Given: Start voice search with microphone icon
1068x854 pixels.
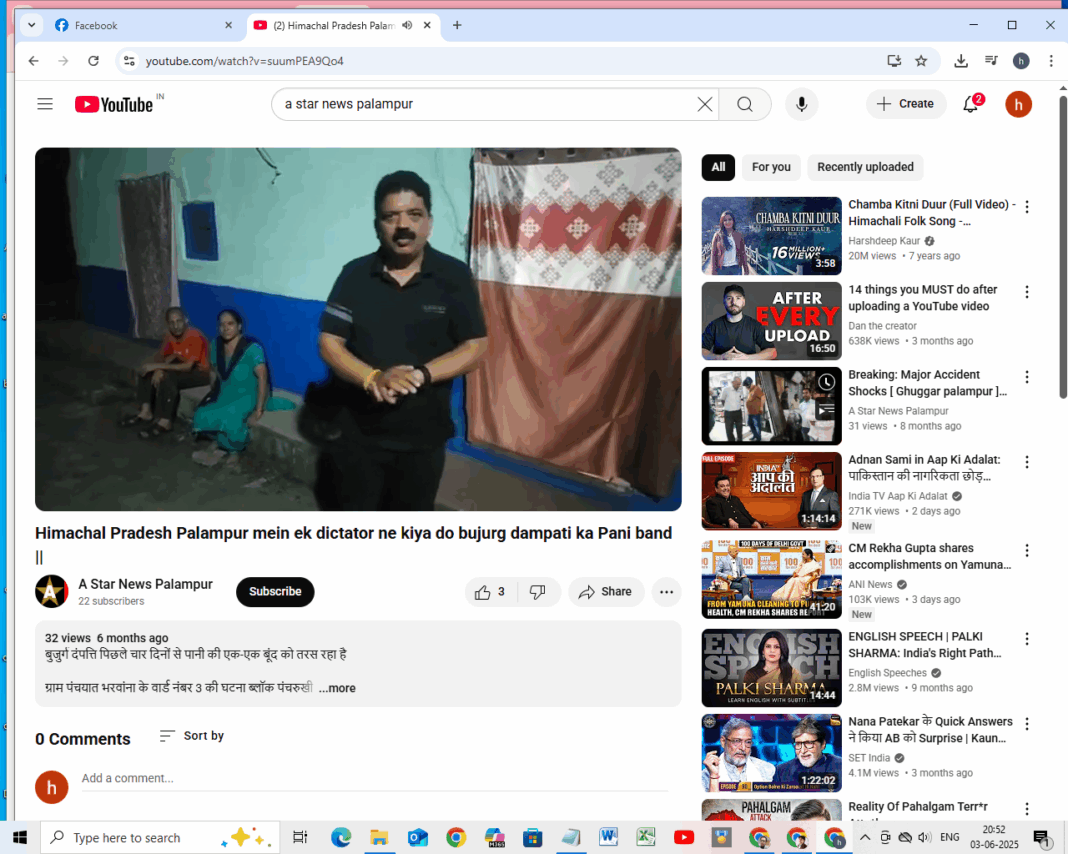Looking at the screenshot, I should coord(801,104).
